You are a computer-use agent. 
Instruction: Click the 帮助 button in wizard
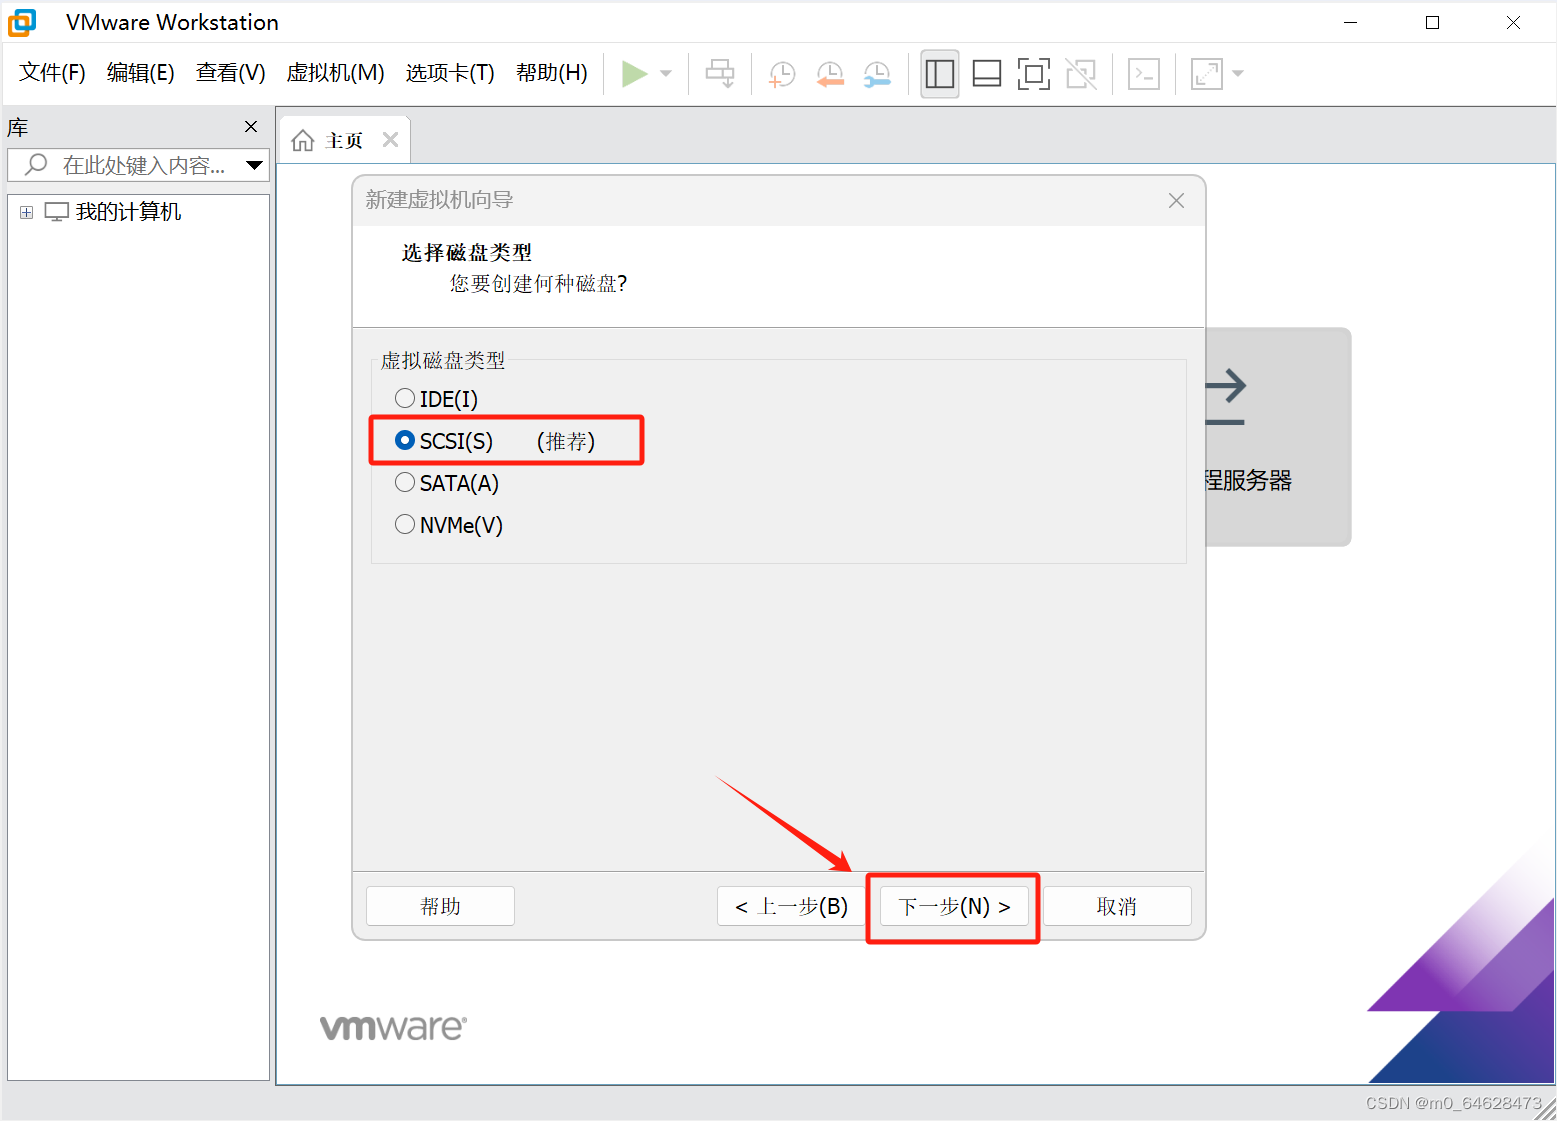pos(440,906)
